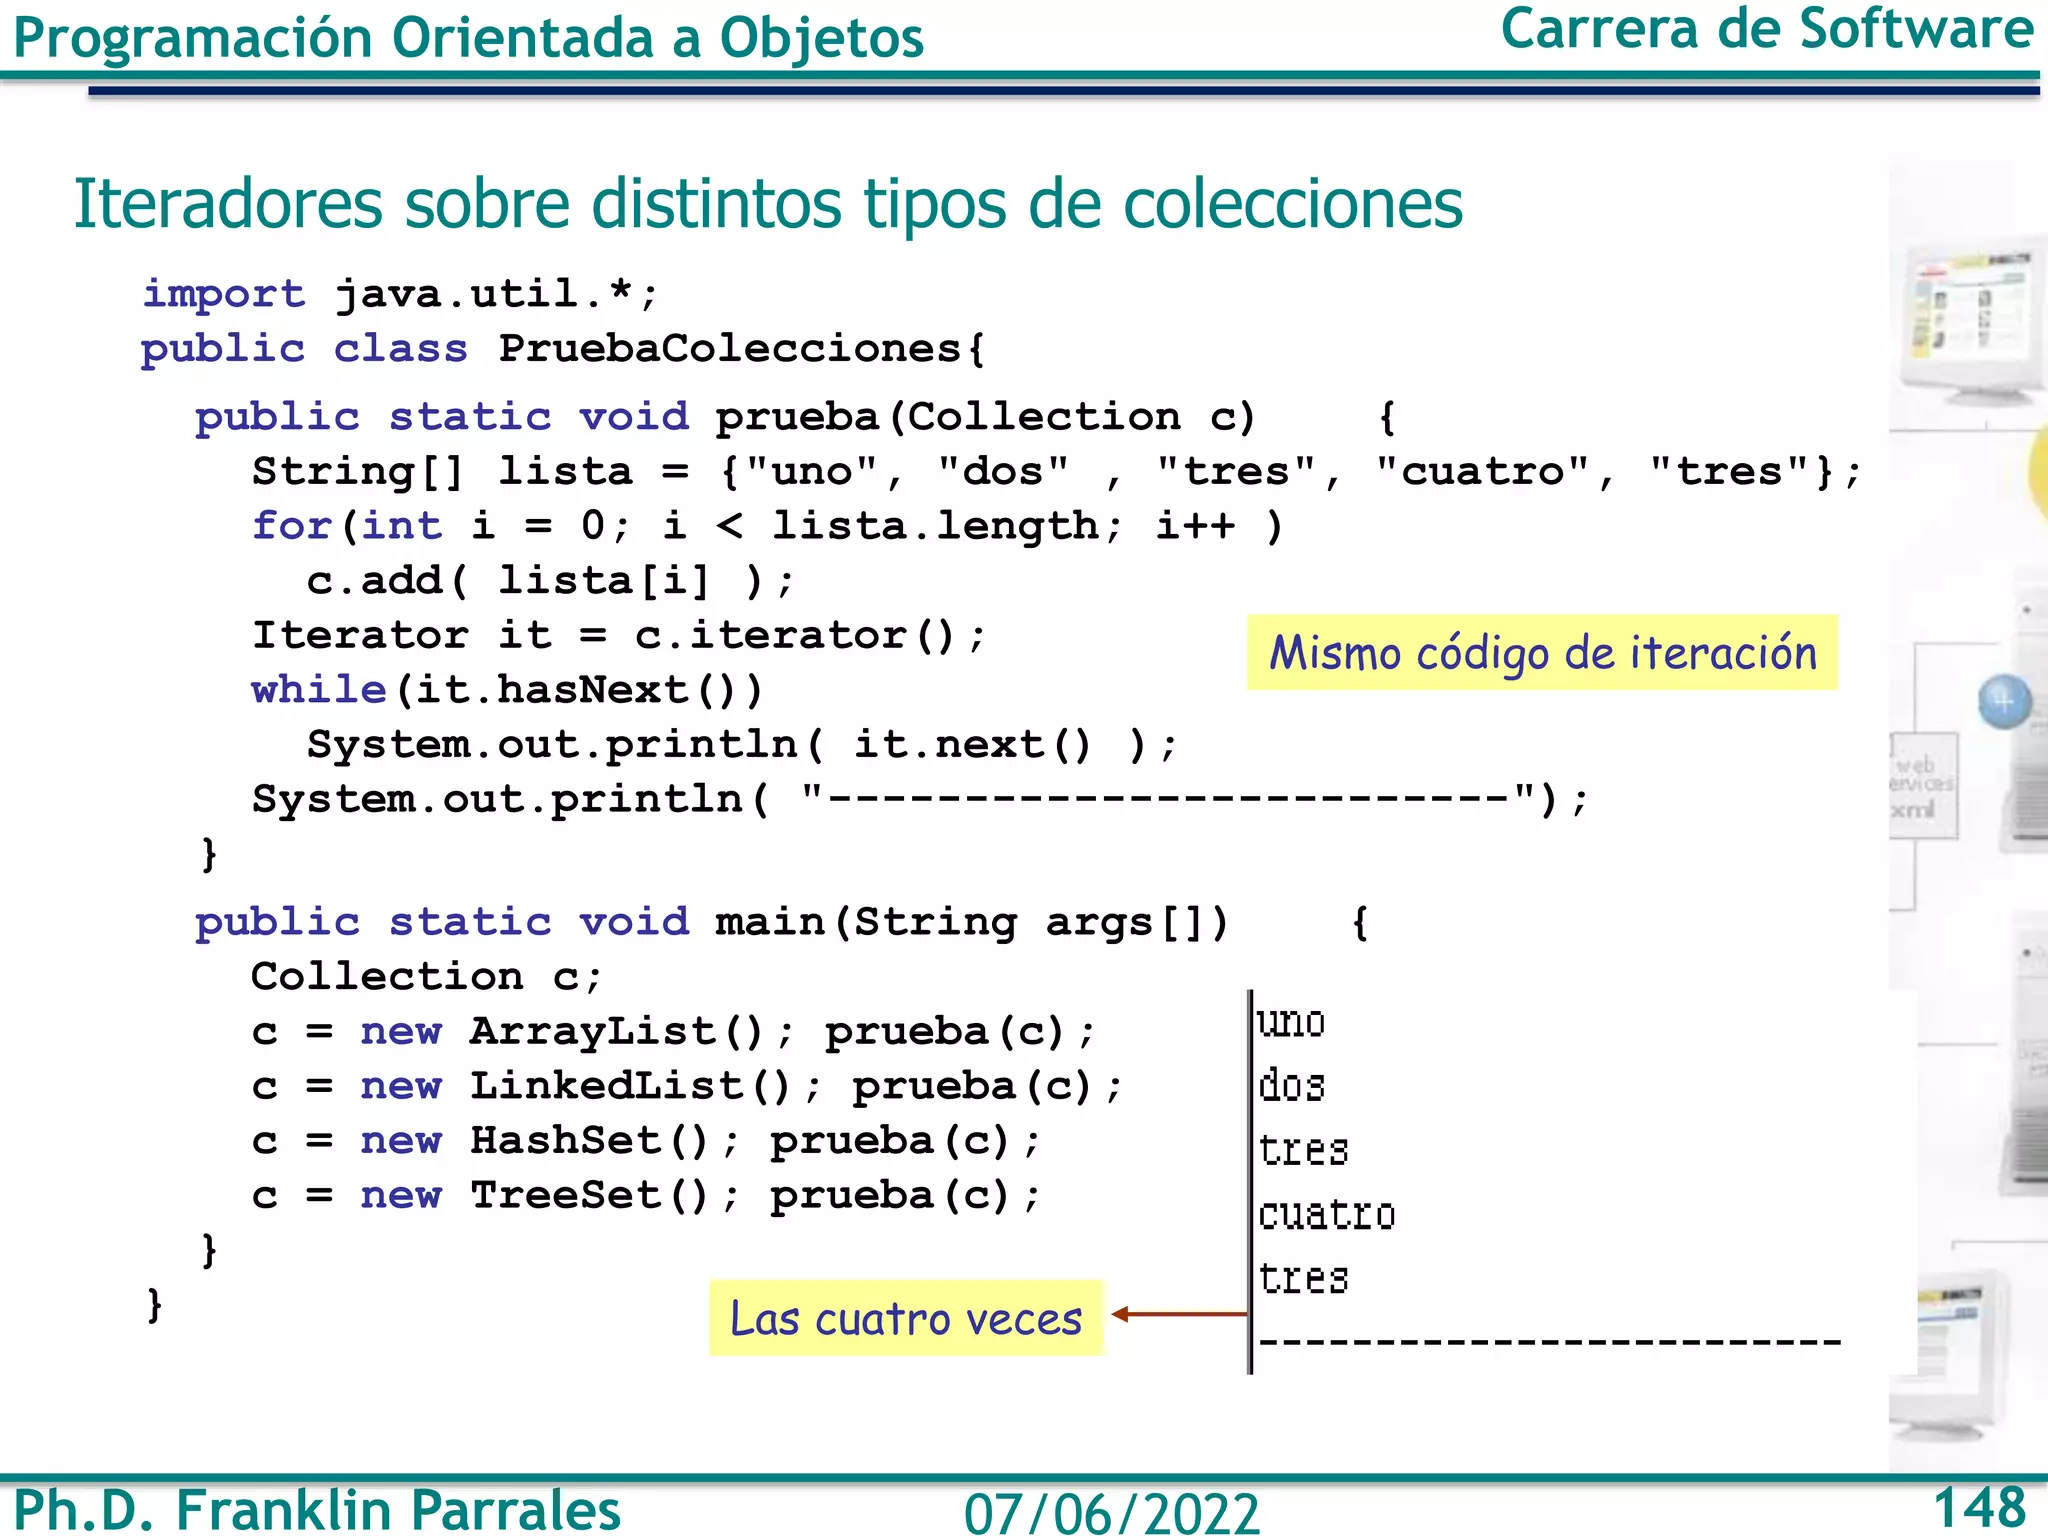
Task: Click the 'new LinkedList(); prueba(c);' line
Action: 688,1086
